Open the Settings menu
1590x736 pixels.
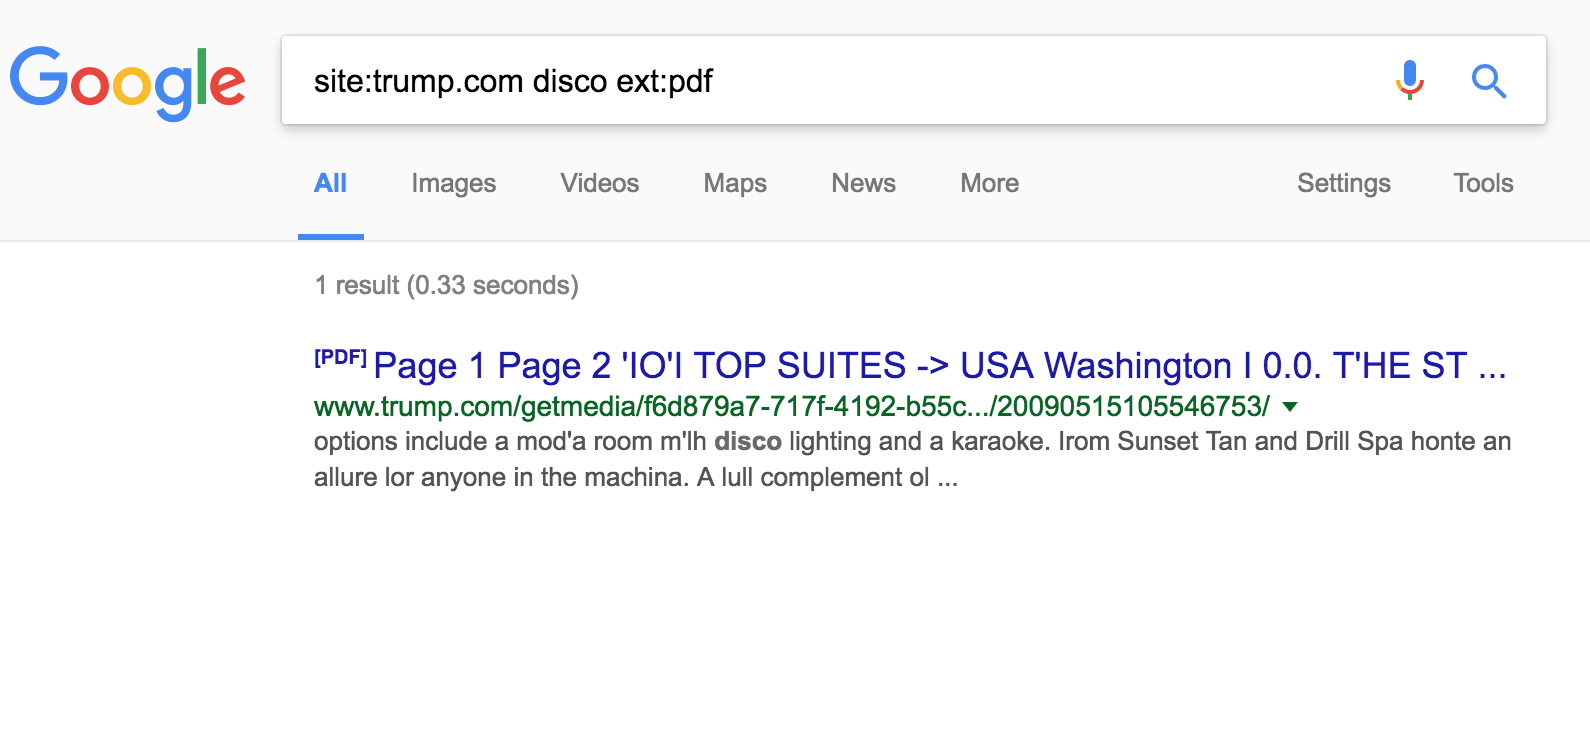(1343, 183)
